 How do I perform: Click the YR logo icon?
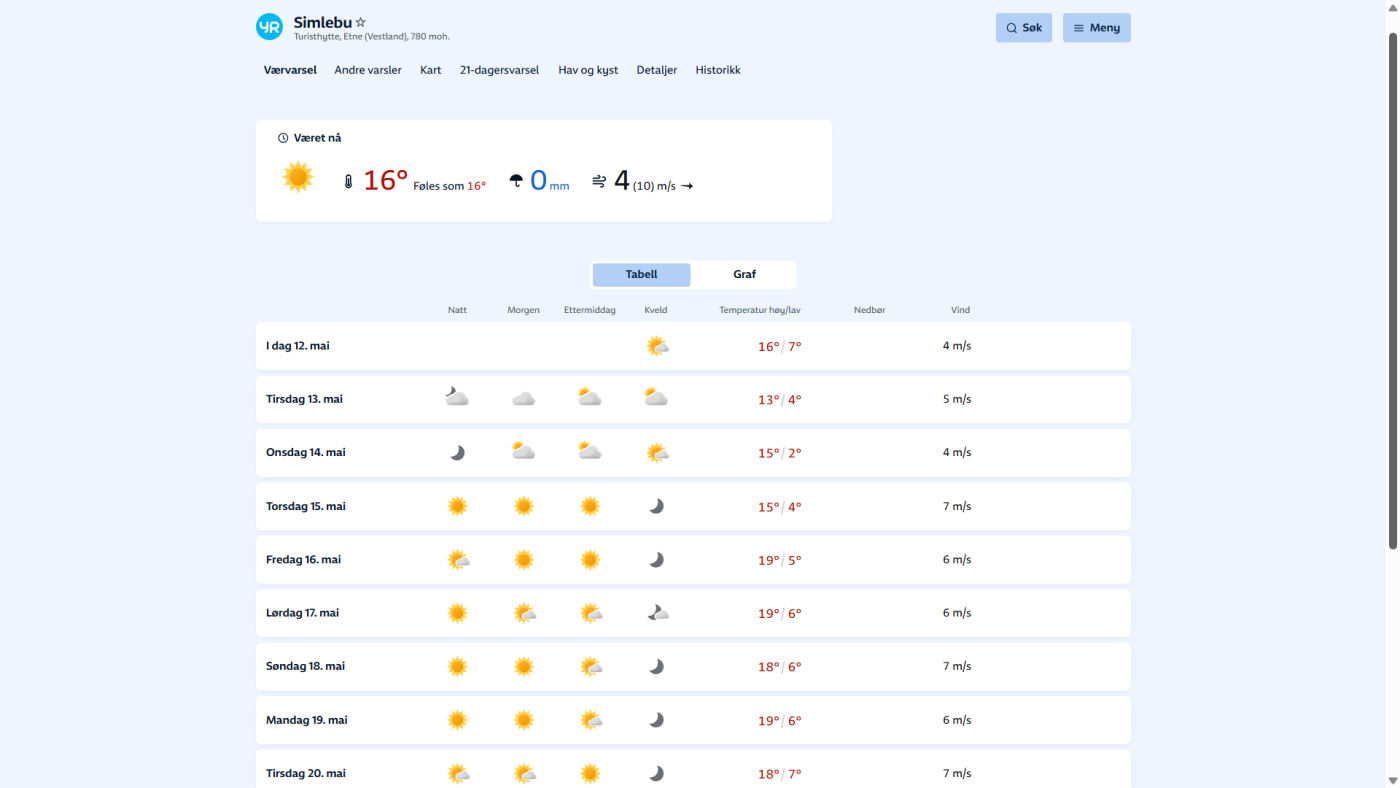[269, 27]
